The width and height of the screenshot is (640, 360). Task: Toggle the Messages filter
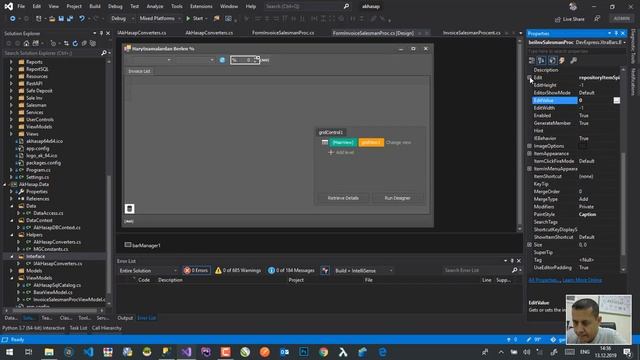pos(291,270)
